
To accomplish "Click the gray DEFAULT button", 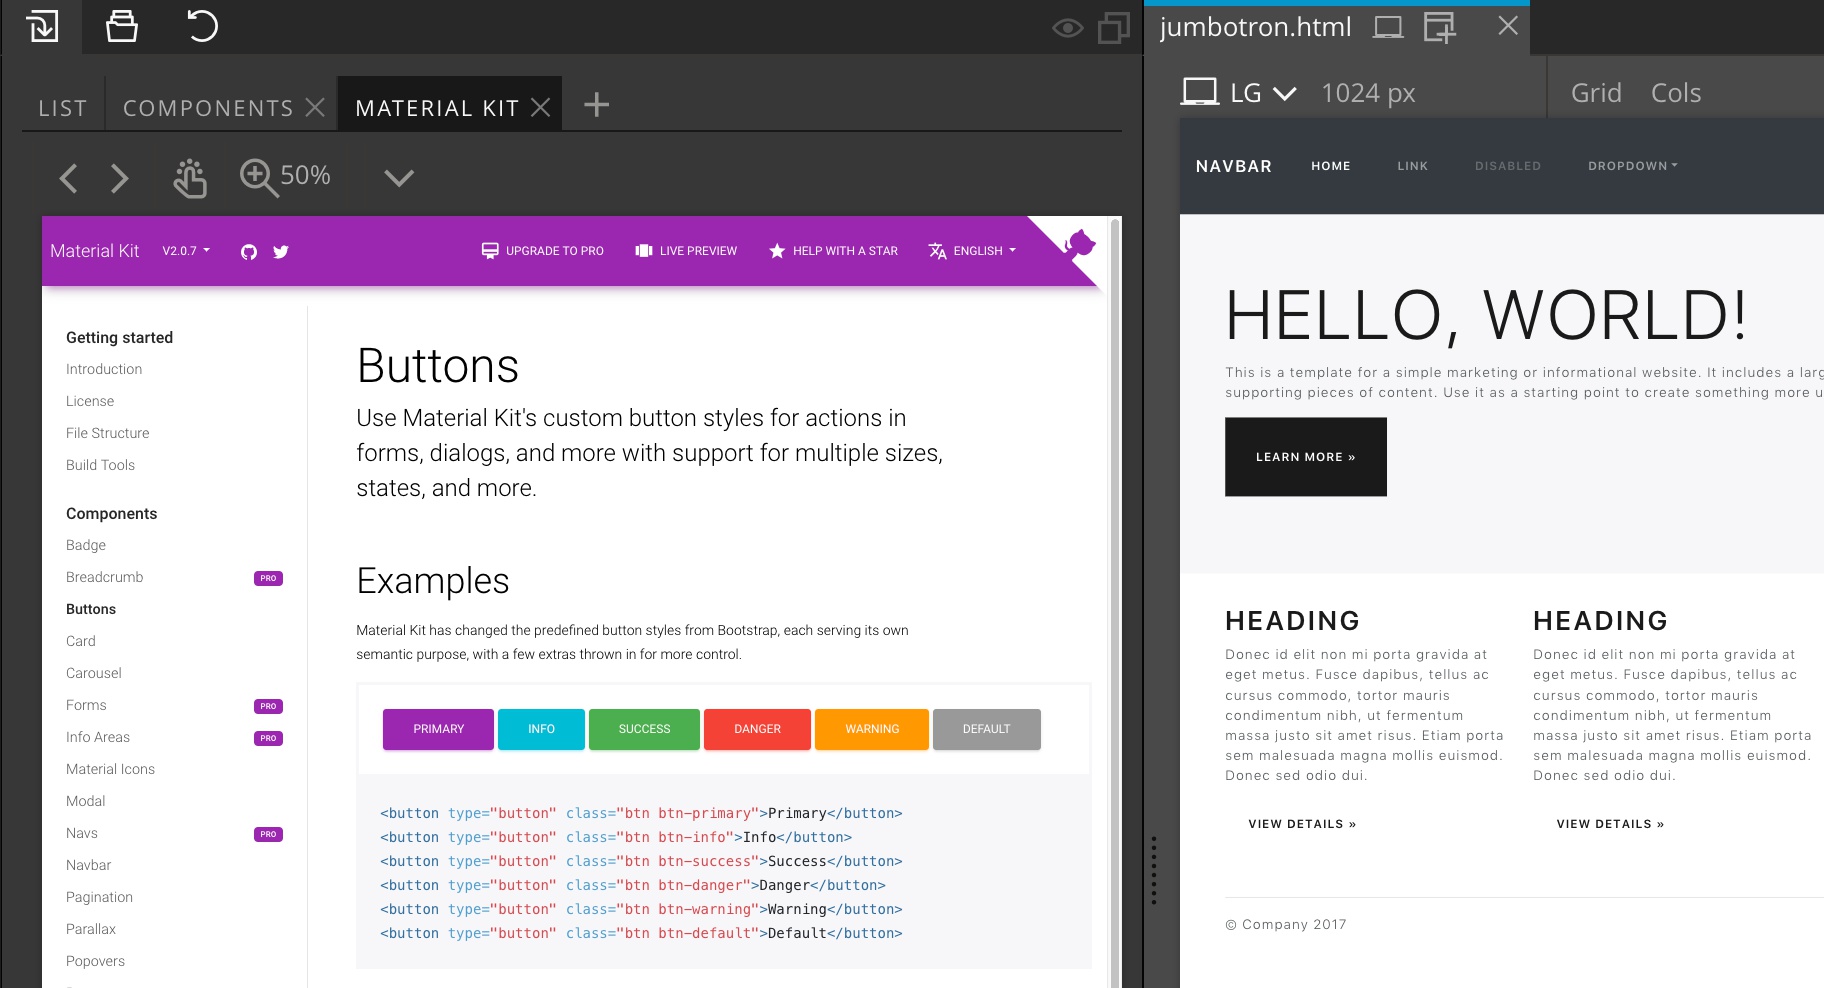I will 987,729.
